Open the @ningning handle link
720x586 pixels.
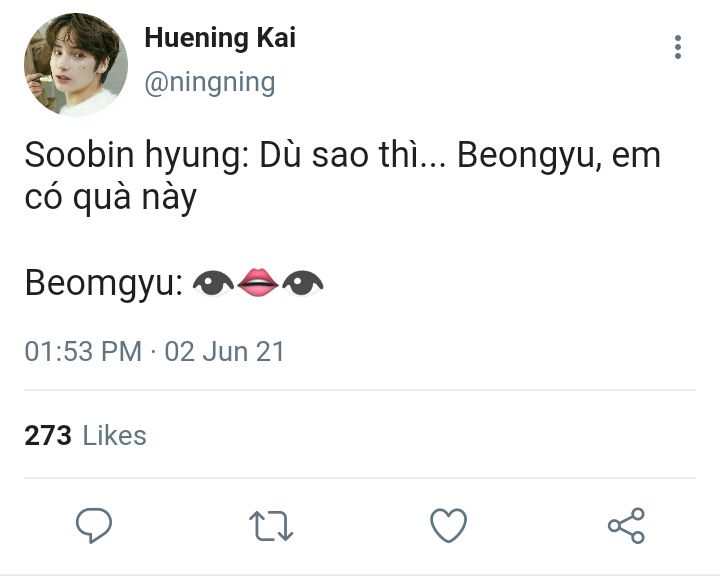coord(210,82)
